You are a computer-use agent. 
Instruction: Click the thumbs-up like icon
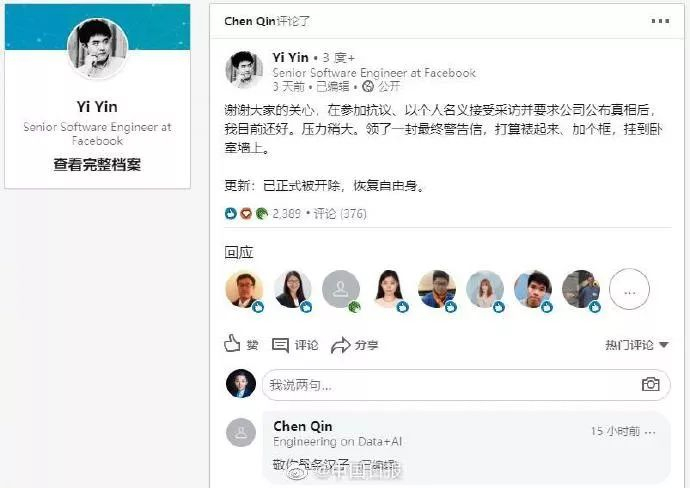point(232,344)
